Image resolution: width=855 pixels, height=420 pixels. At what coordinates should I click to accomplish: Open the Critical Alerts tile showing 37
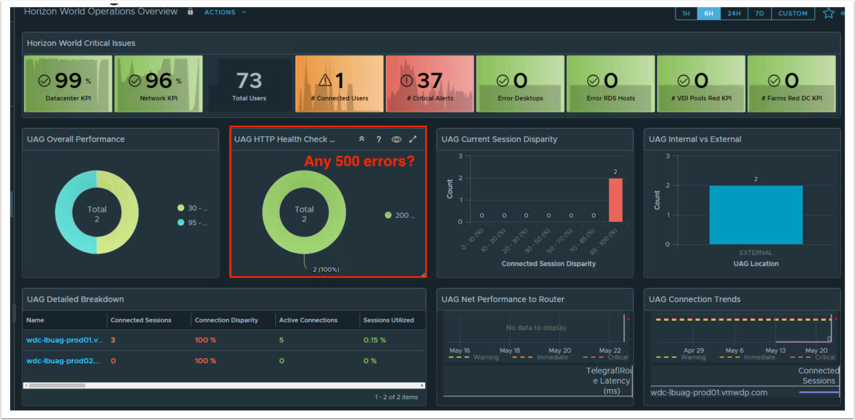[429, 83]
